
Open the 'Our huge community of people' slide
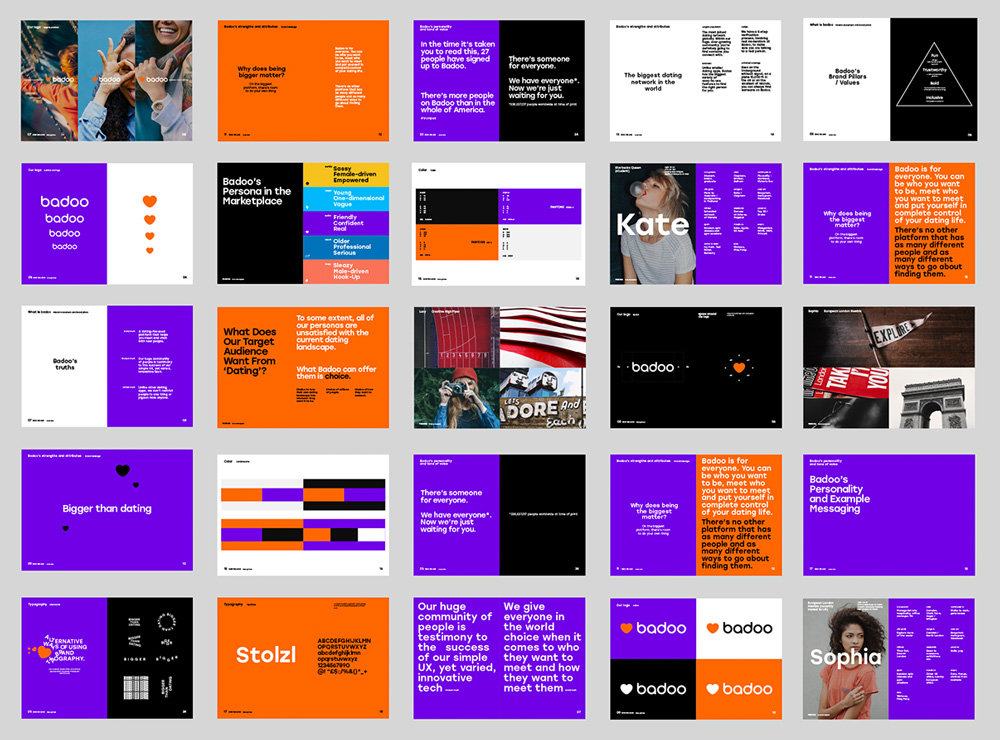point(499,658)
